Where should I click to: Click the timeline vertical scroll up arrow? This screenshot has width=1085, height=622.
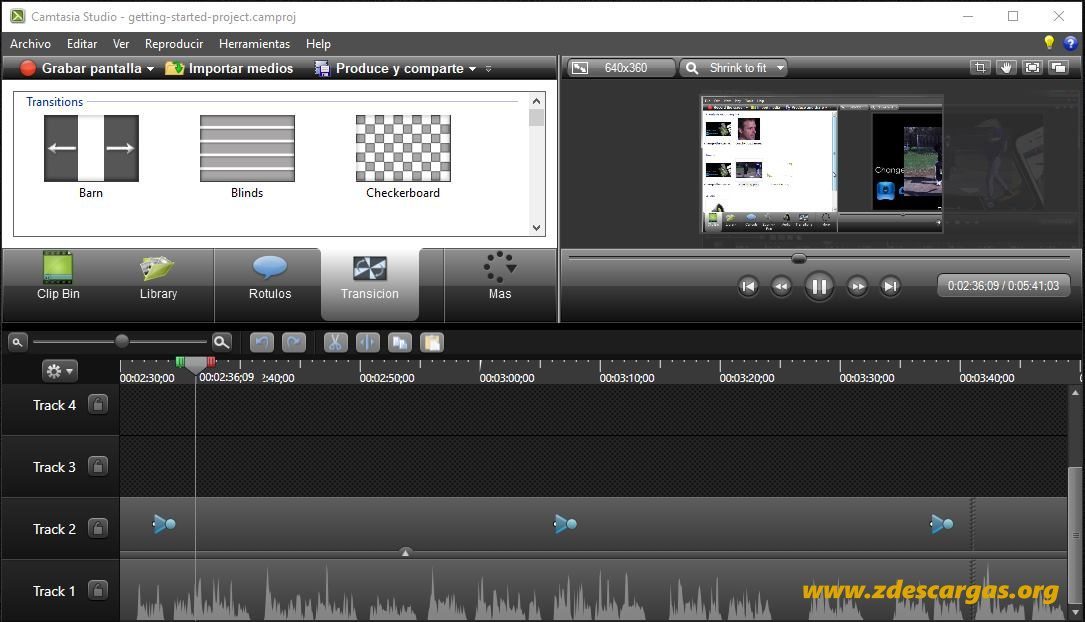pyautogui.click(x=1075, y=392)
